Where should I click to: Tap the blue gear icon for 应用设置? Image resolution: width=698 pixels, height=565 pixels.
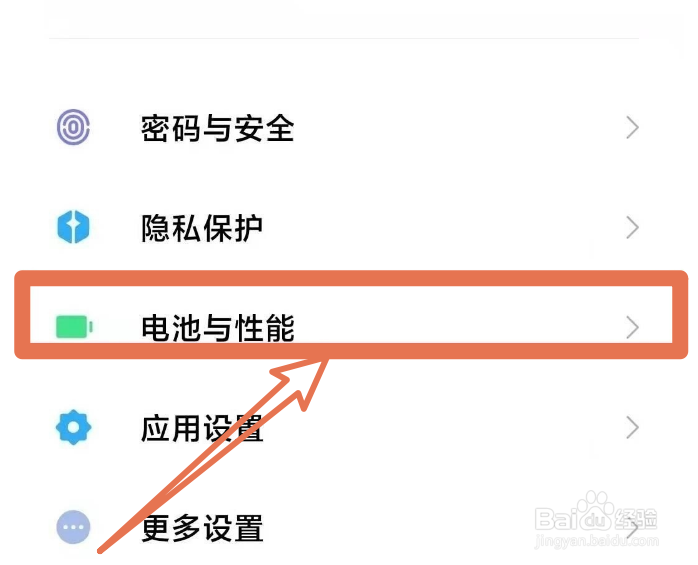pos(73,428)
